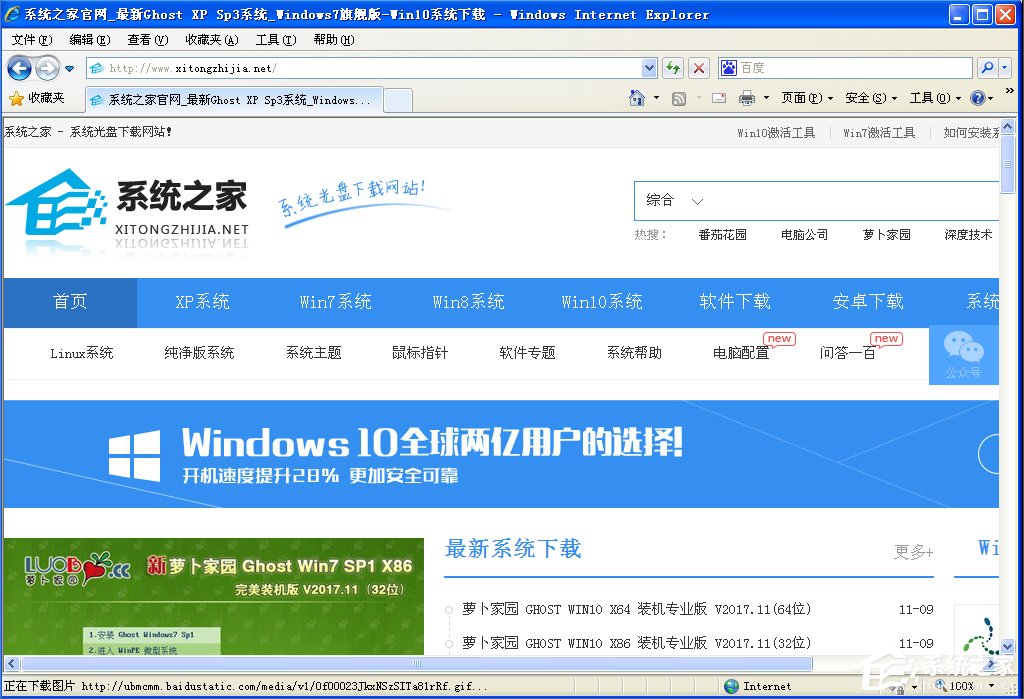The height and width of the screenshot is (699, 1024).
Task: Click the RSS feeds icon
Action: click(678, 98)
